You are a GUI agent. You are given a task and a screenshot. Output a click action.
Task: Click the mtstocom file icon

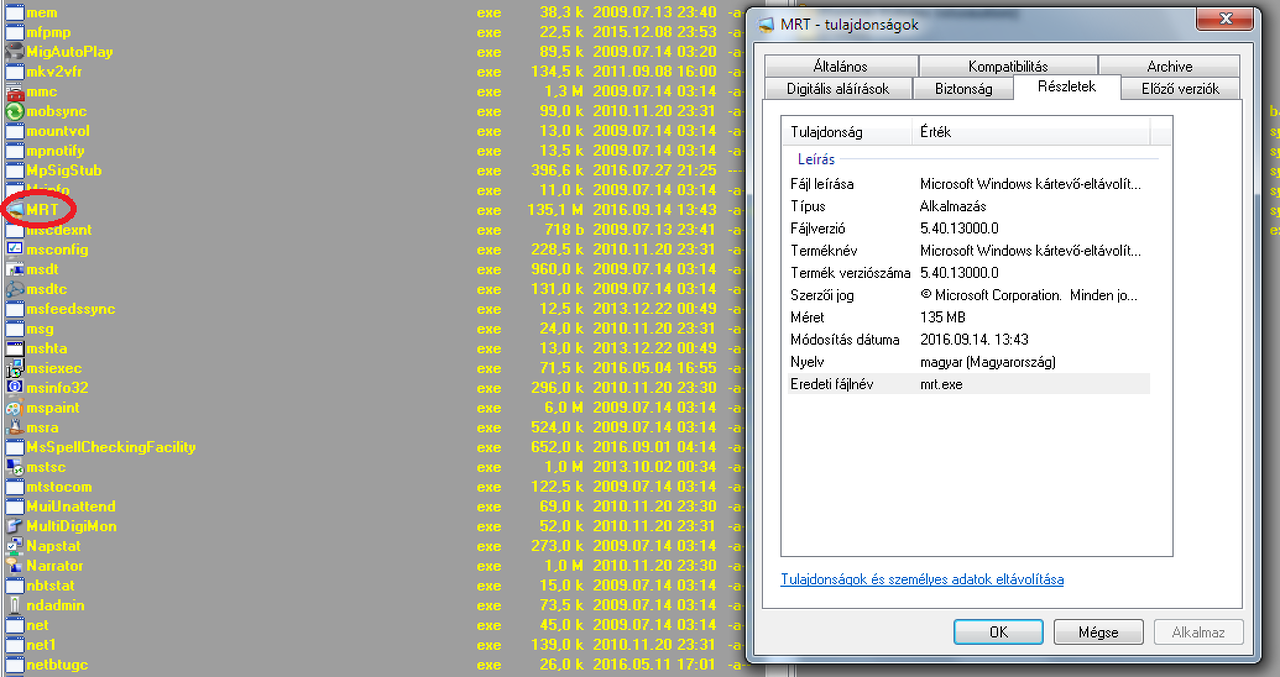[x=14, y=487]
